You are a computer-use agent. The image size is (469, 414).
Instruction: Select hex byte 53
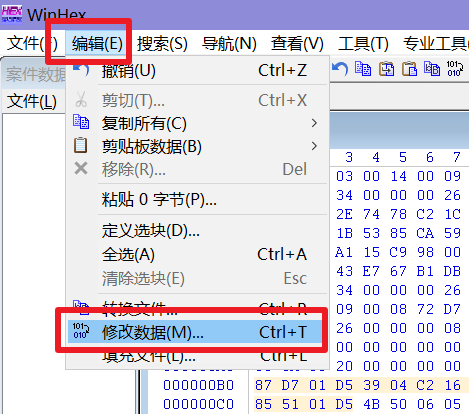point(371,233)
